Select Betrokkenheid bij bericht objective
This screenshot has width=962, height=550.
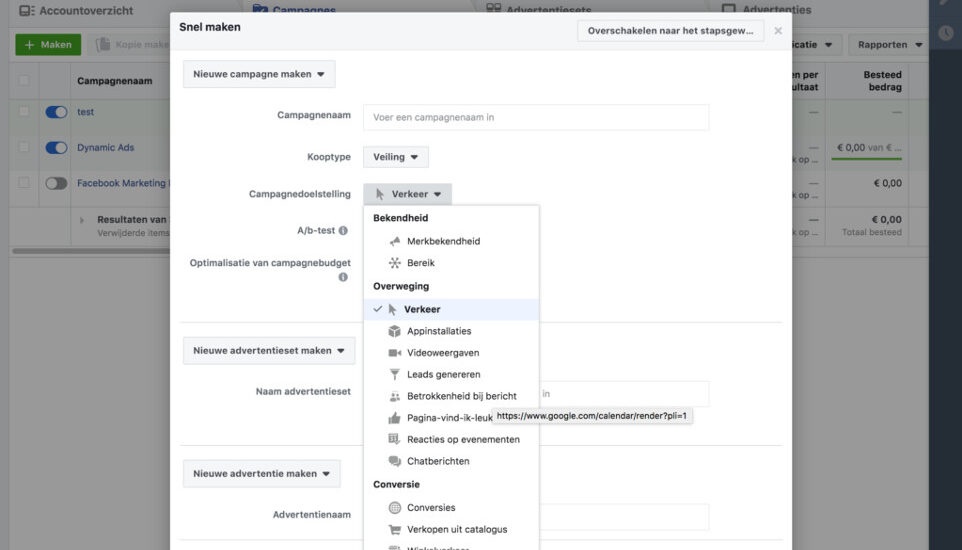pos(451,397)
